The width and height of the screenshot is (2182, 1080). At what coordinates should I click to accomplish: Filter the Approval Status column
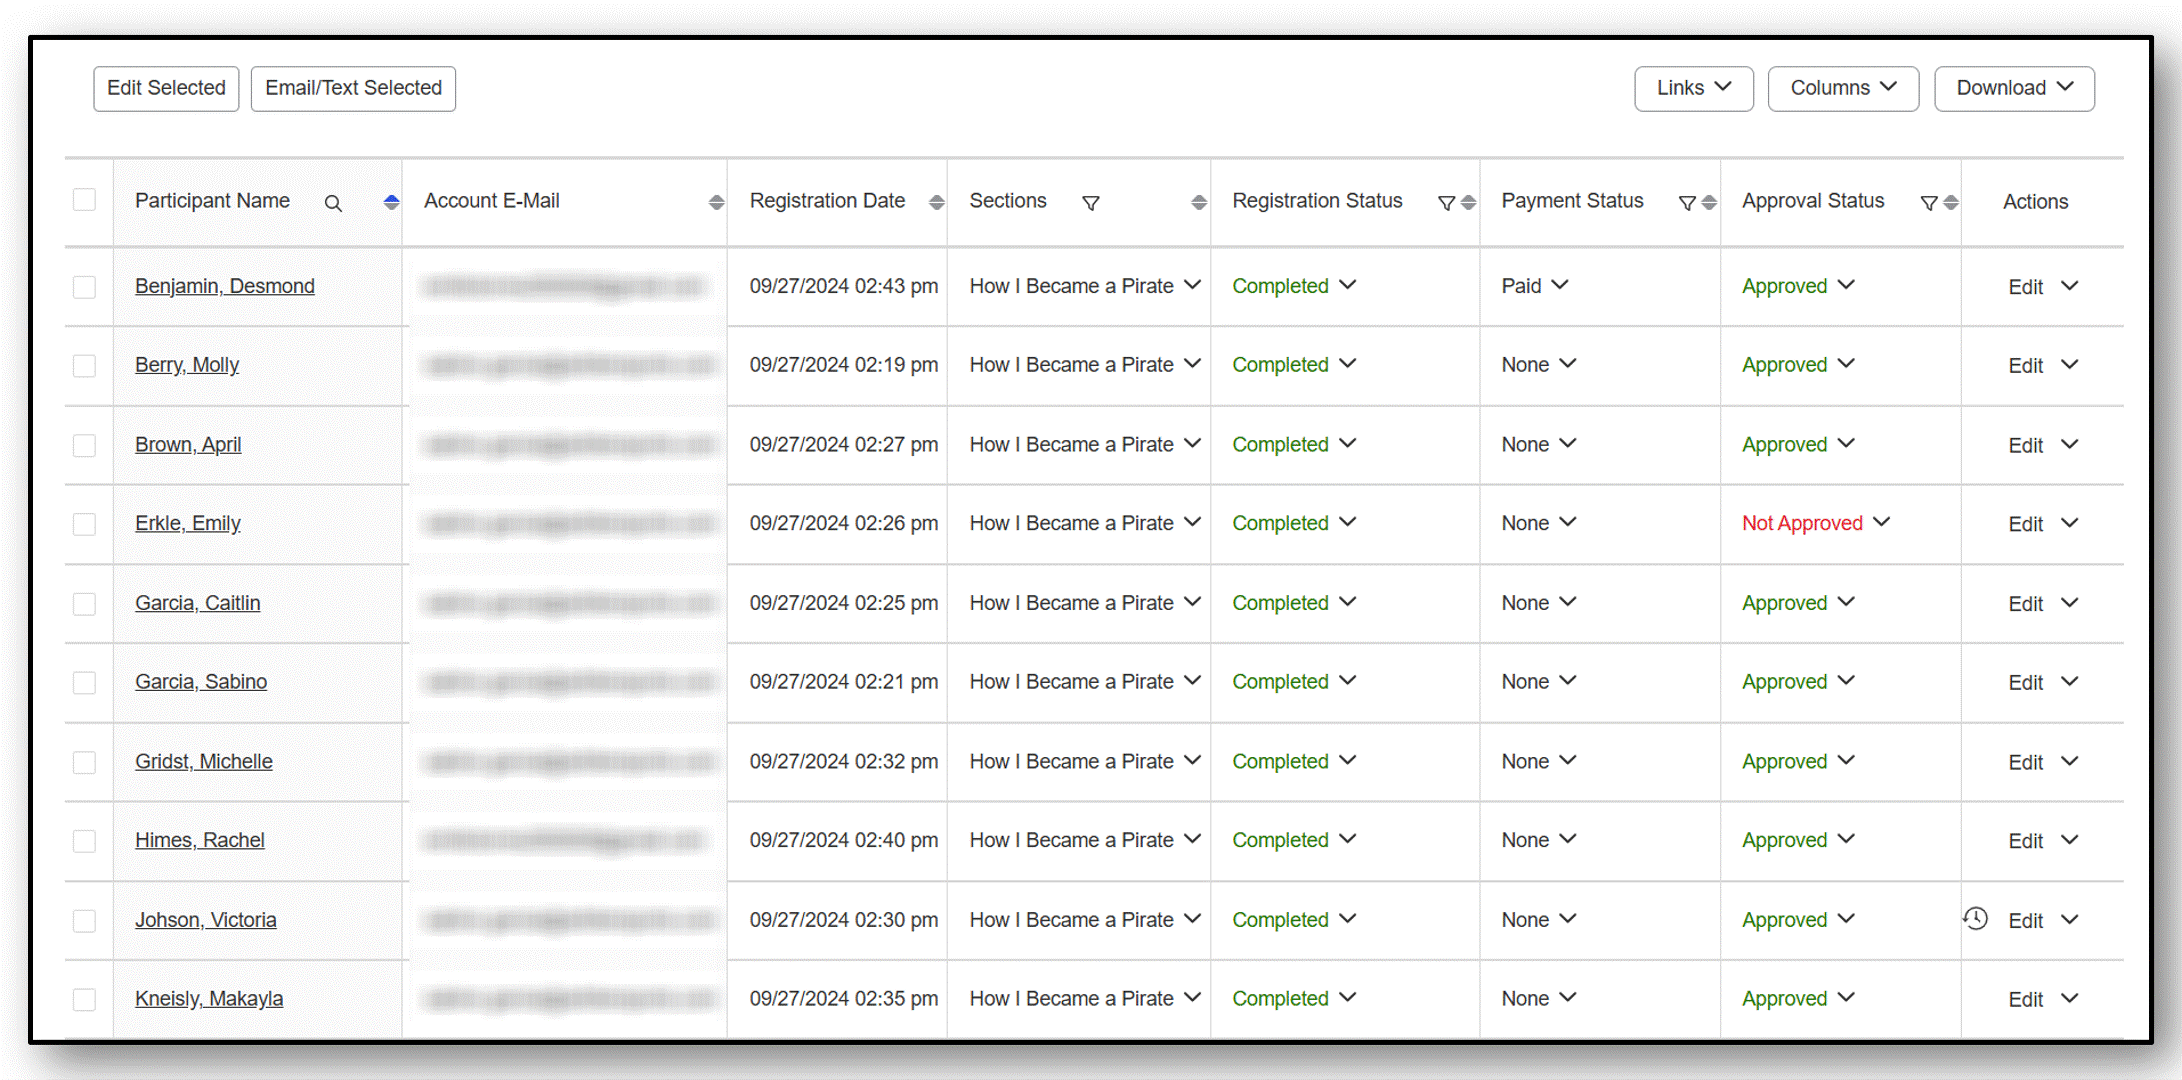[x=1929, y=203]
